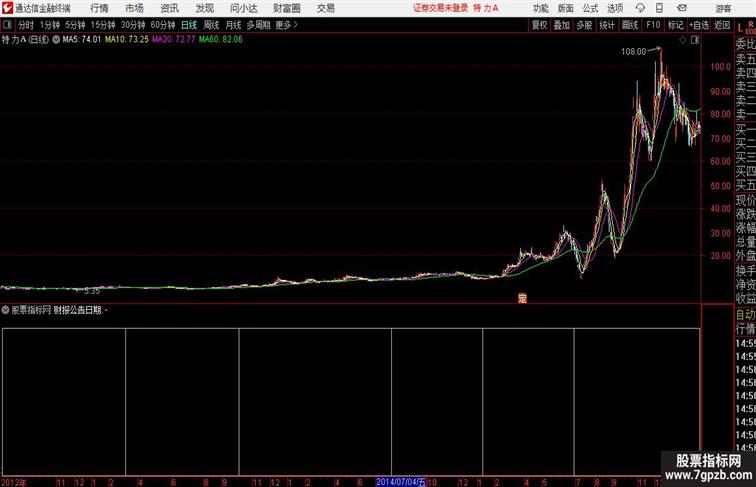Open the 版面 menu

coord(566,8)
